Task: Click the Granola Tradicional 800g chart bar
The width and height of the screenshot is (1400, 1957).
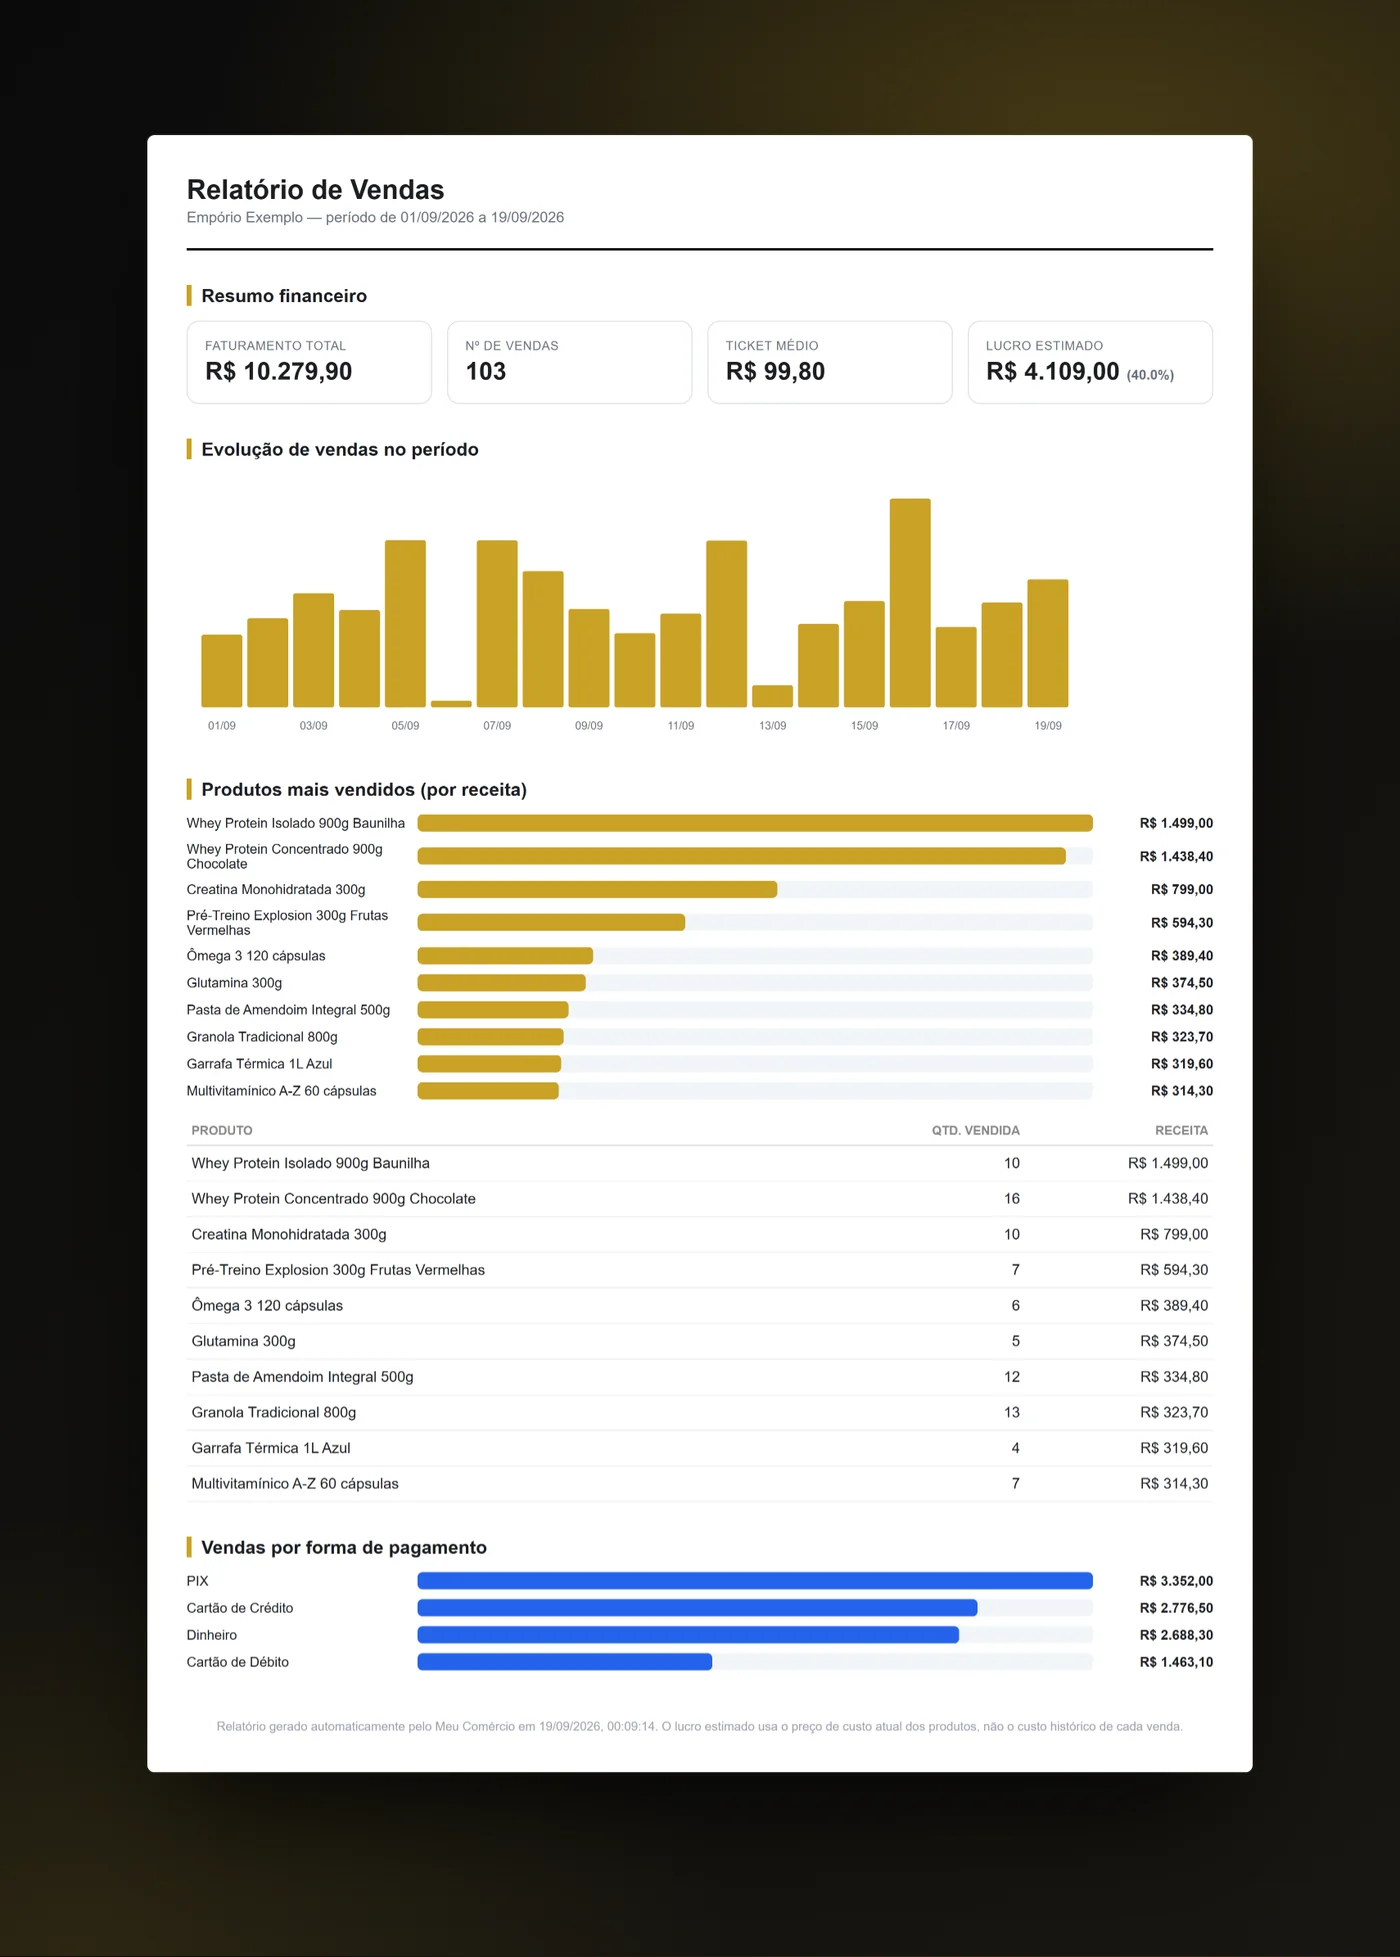Action: point(490,1037)
